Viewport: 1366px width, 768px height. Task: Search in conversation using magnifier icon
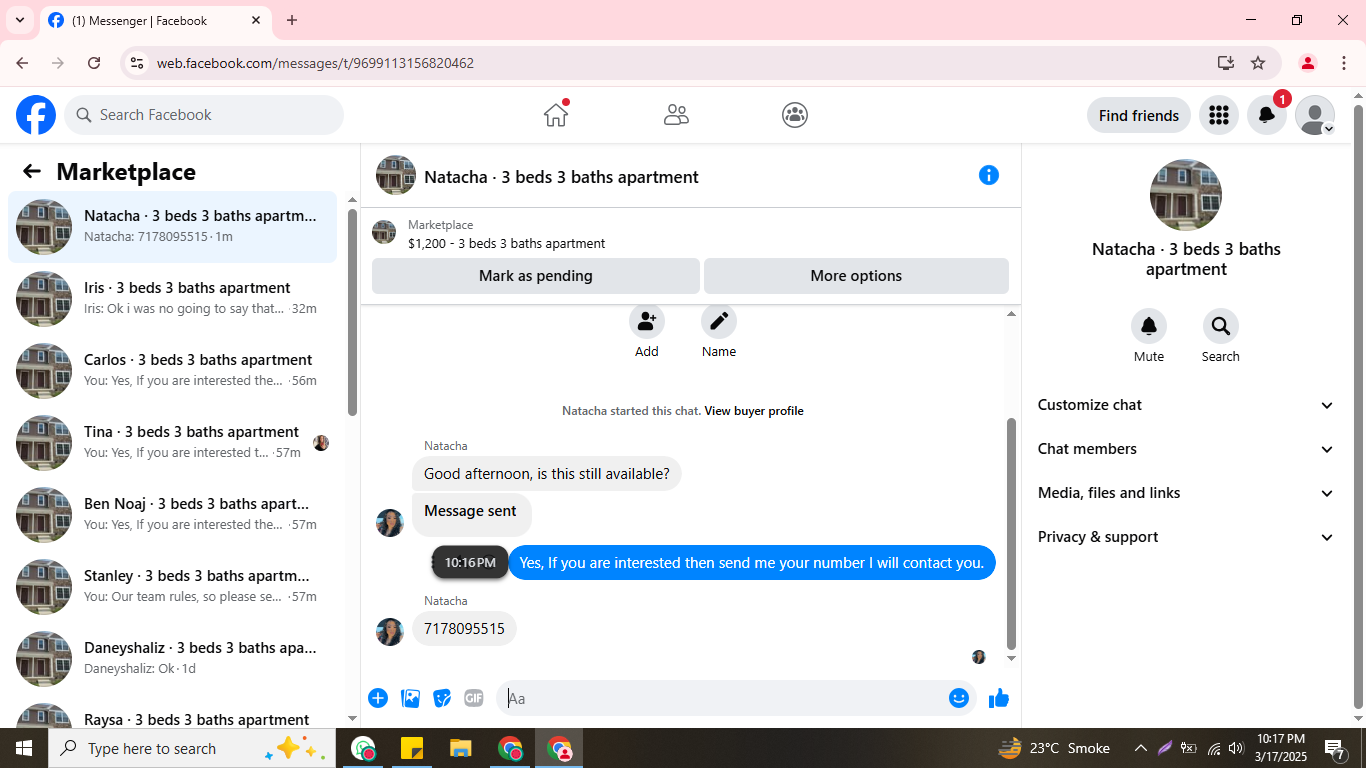click(x=1221, y=326)
